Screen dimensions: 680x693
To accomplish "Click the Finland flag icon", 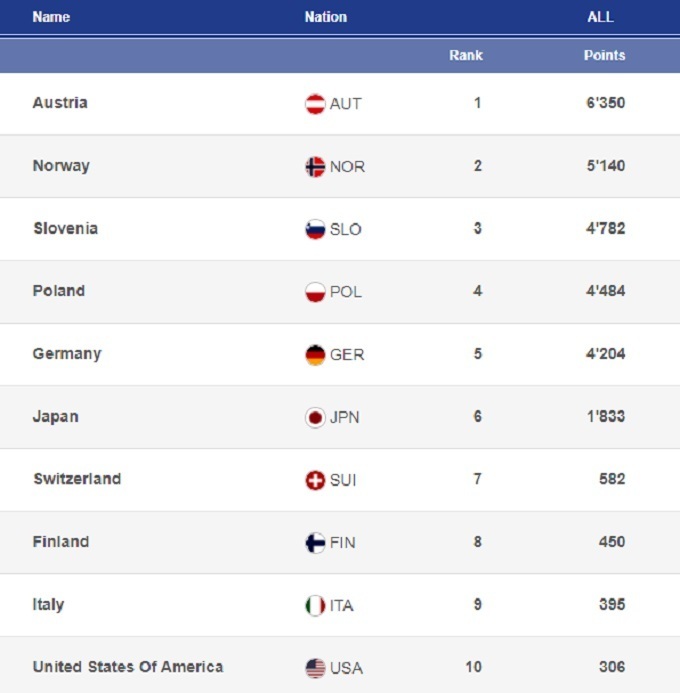I will pos(315,543).
